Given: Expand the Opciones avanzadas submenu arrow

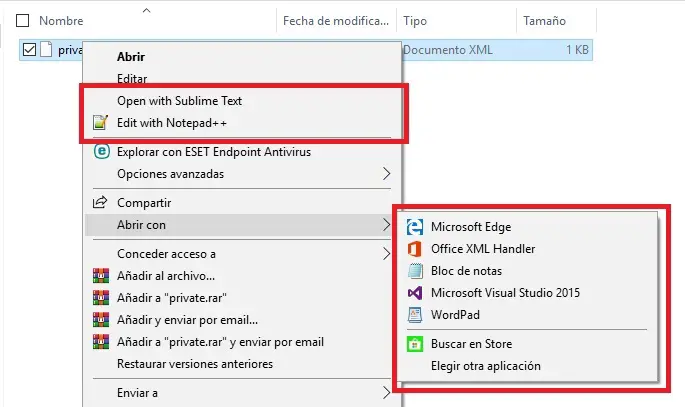Looking at the screenshot, I should coord(387,174).
